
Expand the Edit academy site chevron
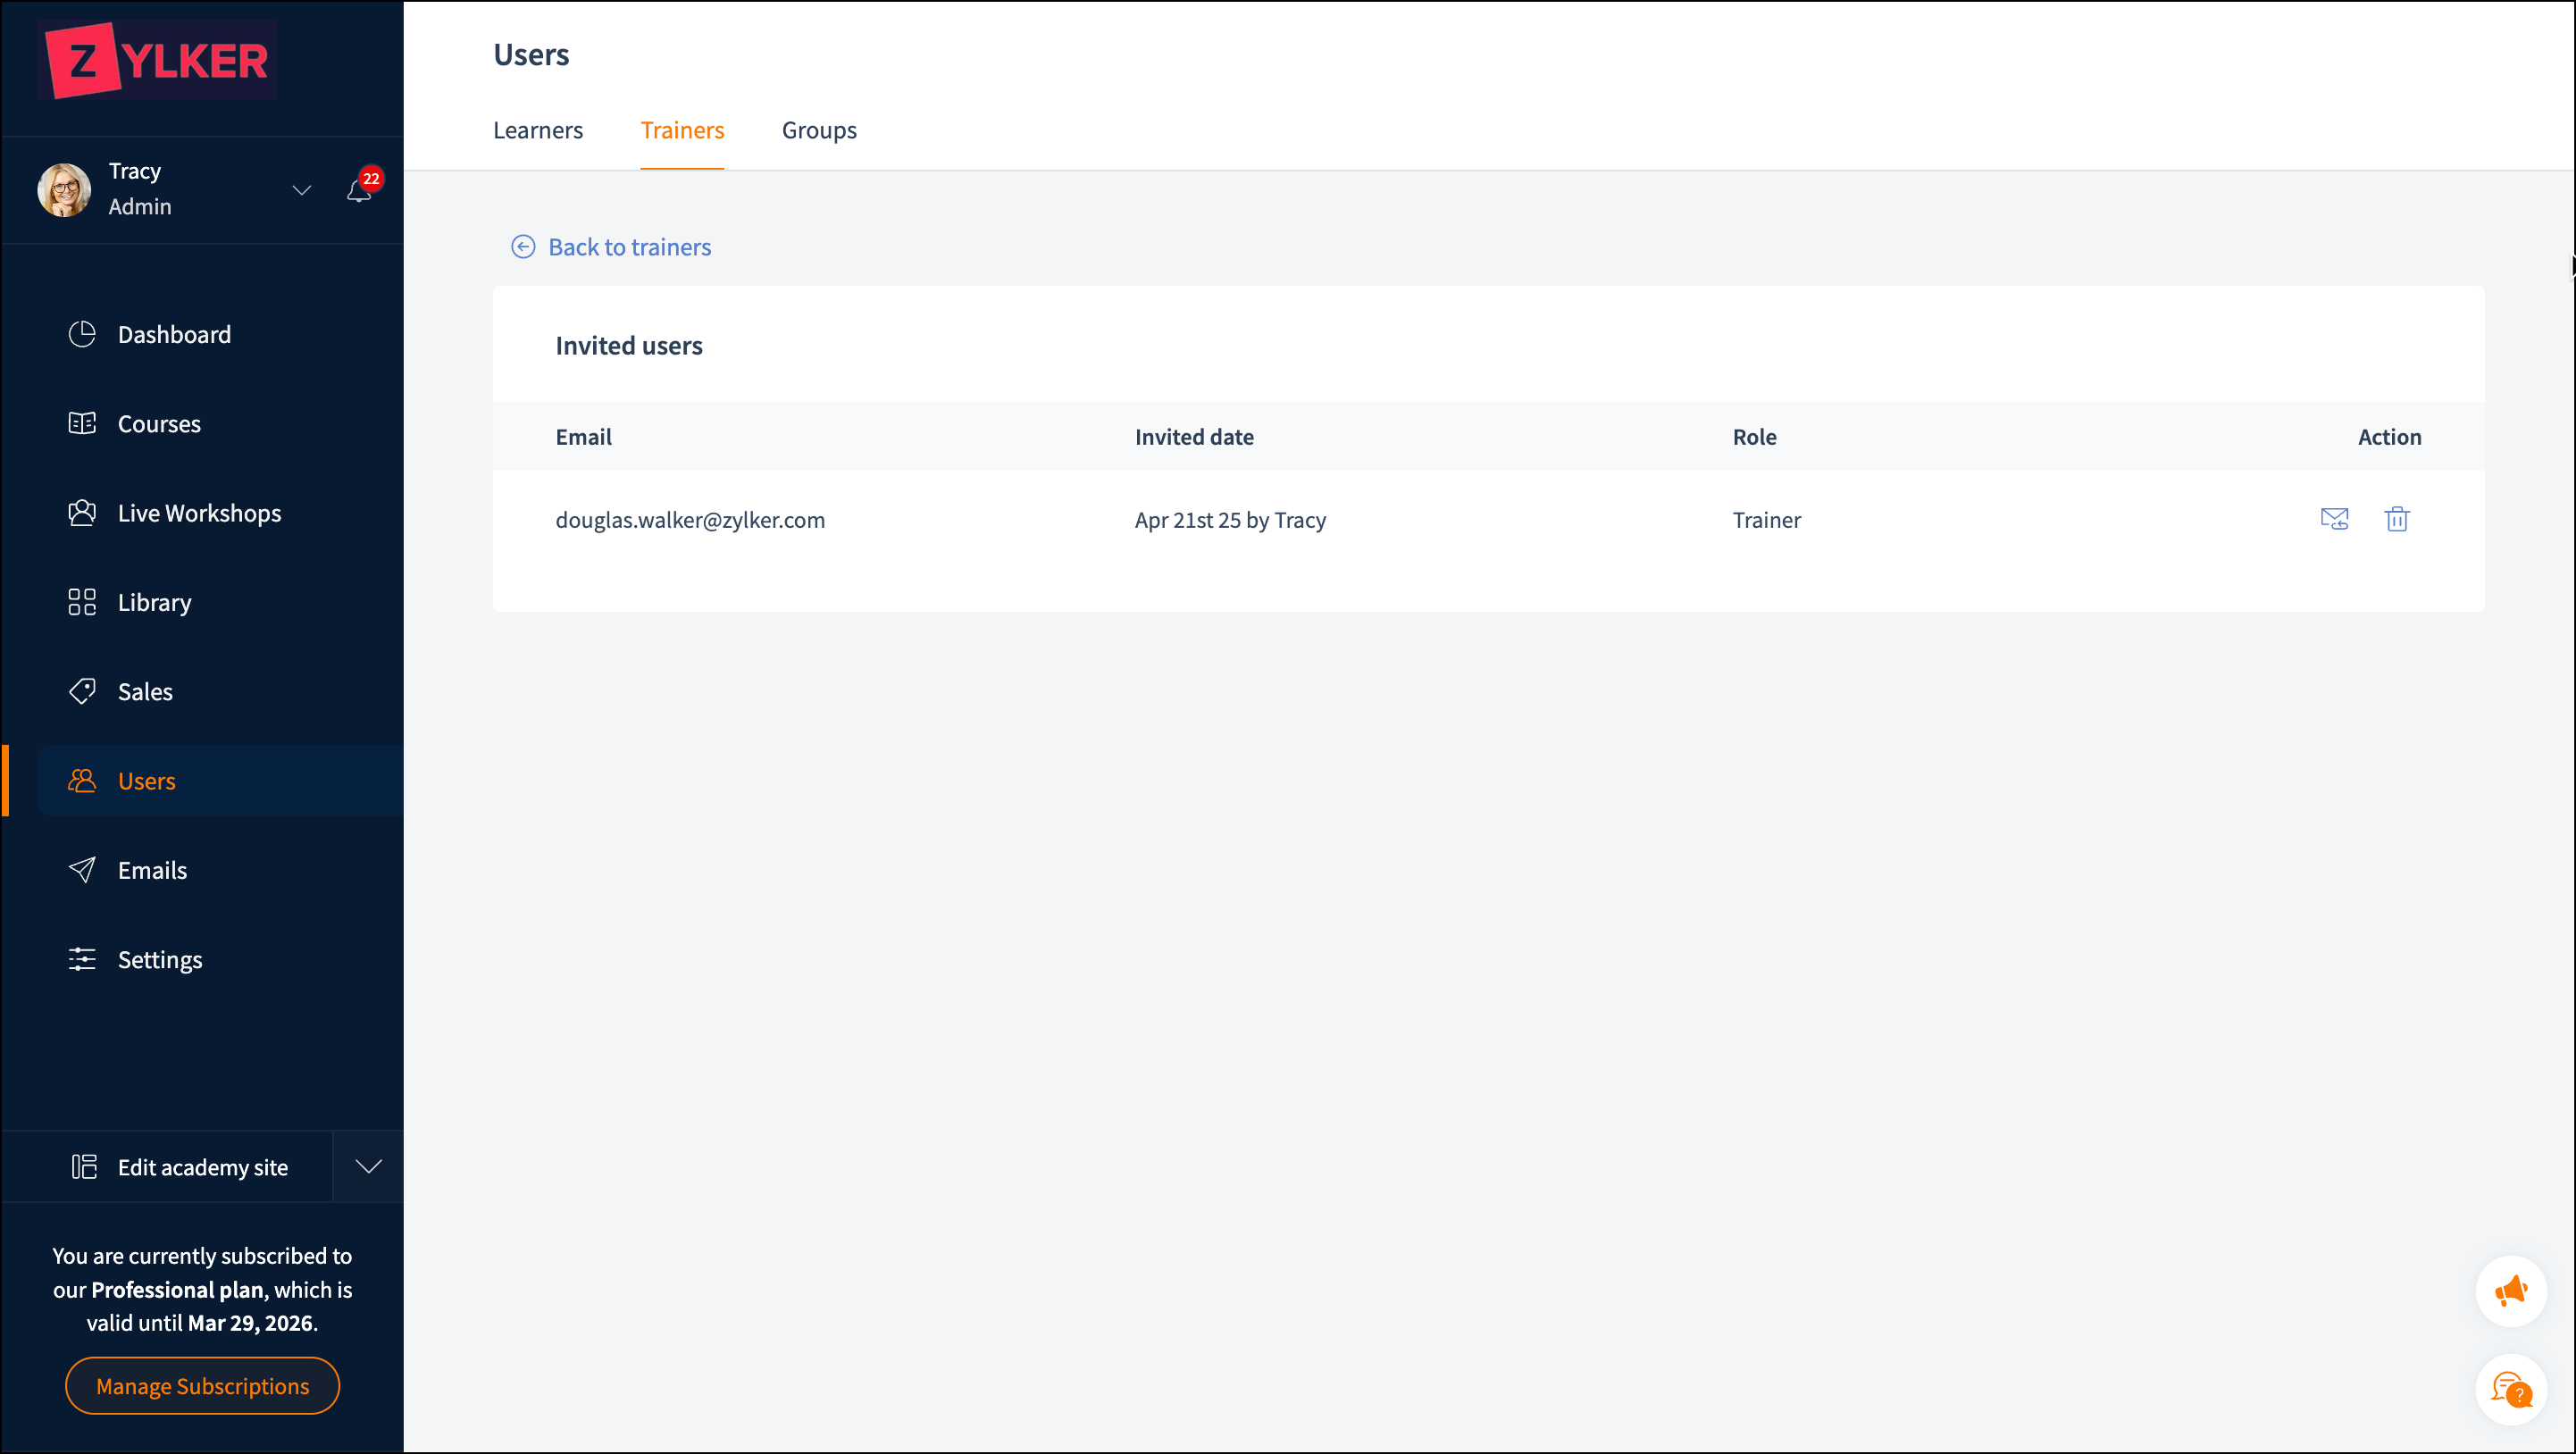pyautogui.click(x=369, y=1166)
